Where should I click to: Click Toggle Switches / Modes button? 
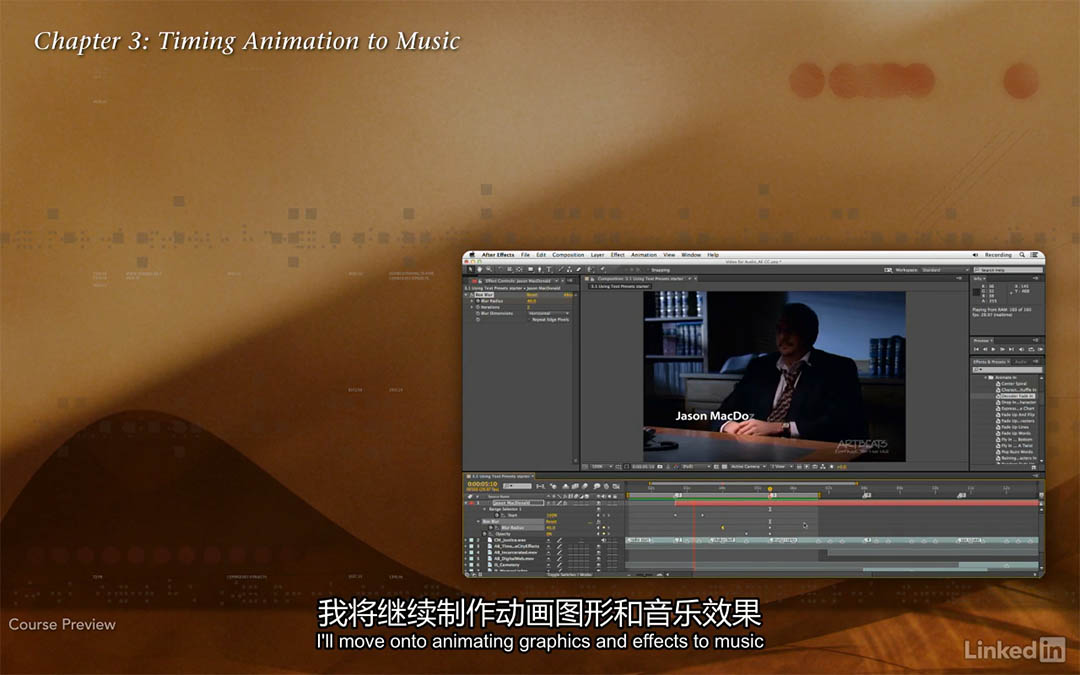click(570, 574)
